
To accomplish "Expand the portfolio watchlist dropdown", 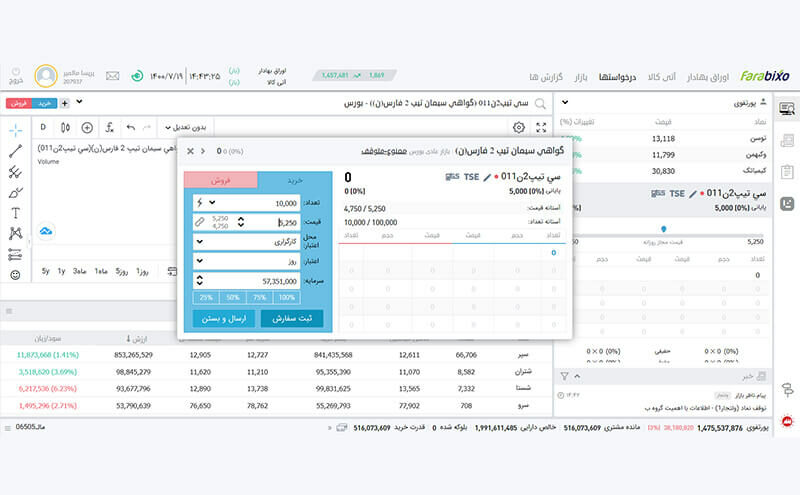I will 565,102.
